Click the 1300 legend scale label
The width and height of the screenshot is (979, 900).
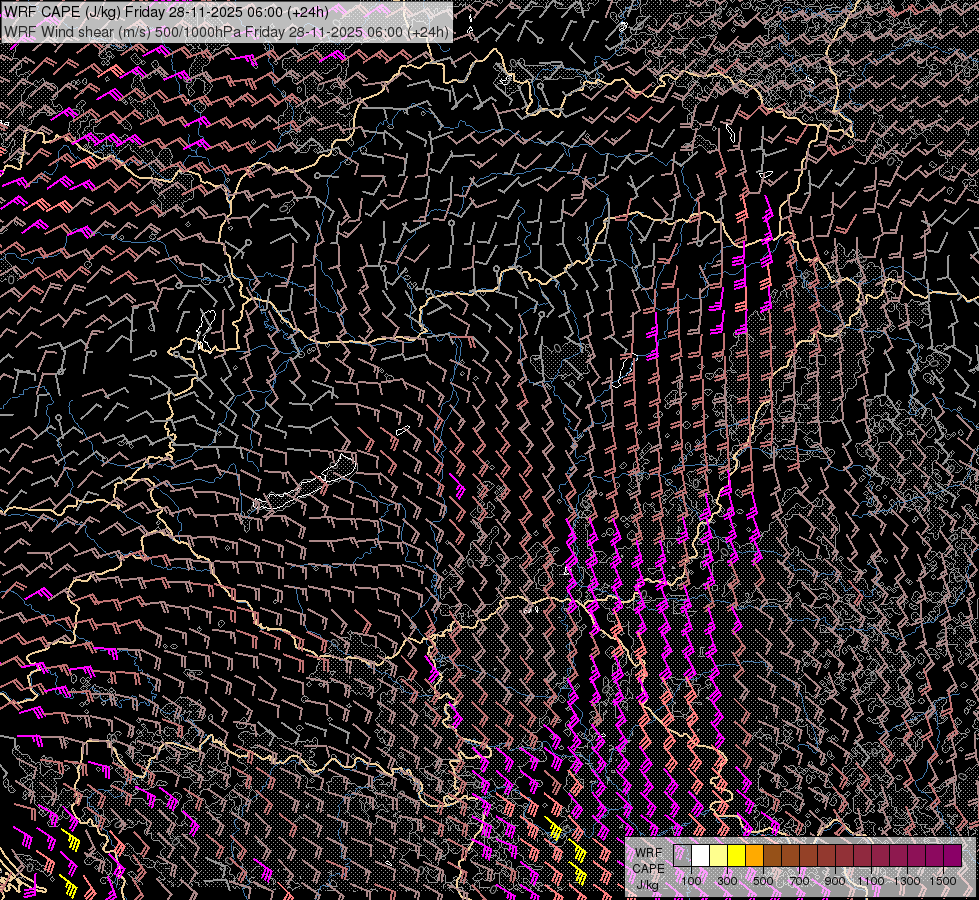pyautogui.click(x=907, y=881)
